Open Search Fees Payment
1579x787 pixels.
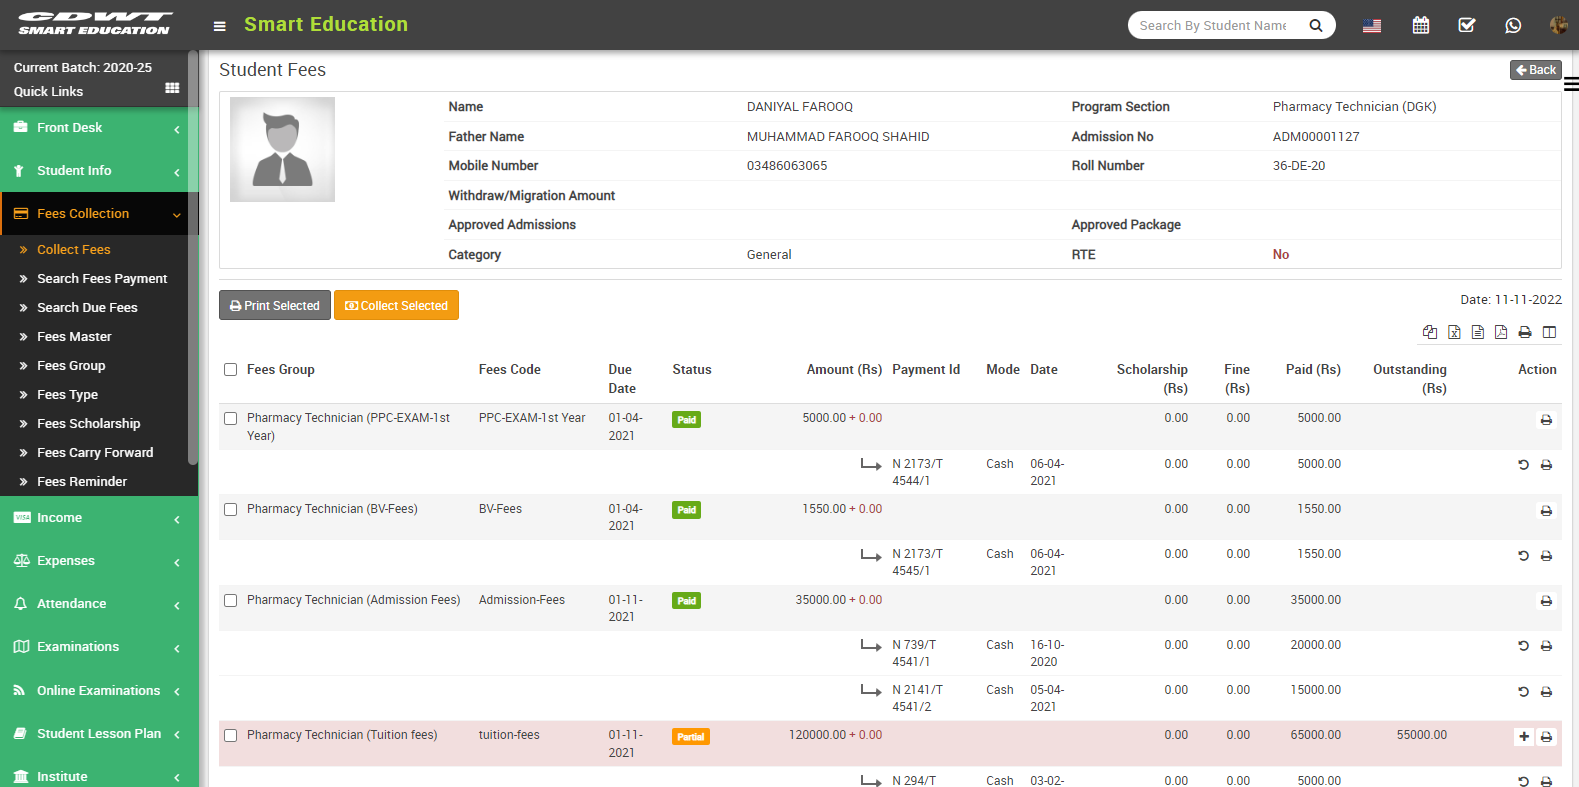(x=102, y=279)
